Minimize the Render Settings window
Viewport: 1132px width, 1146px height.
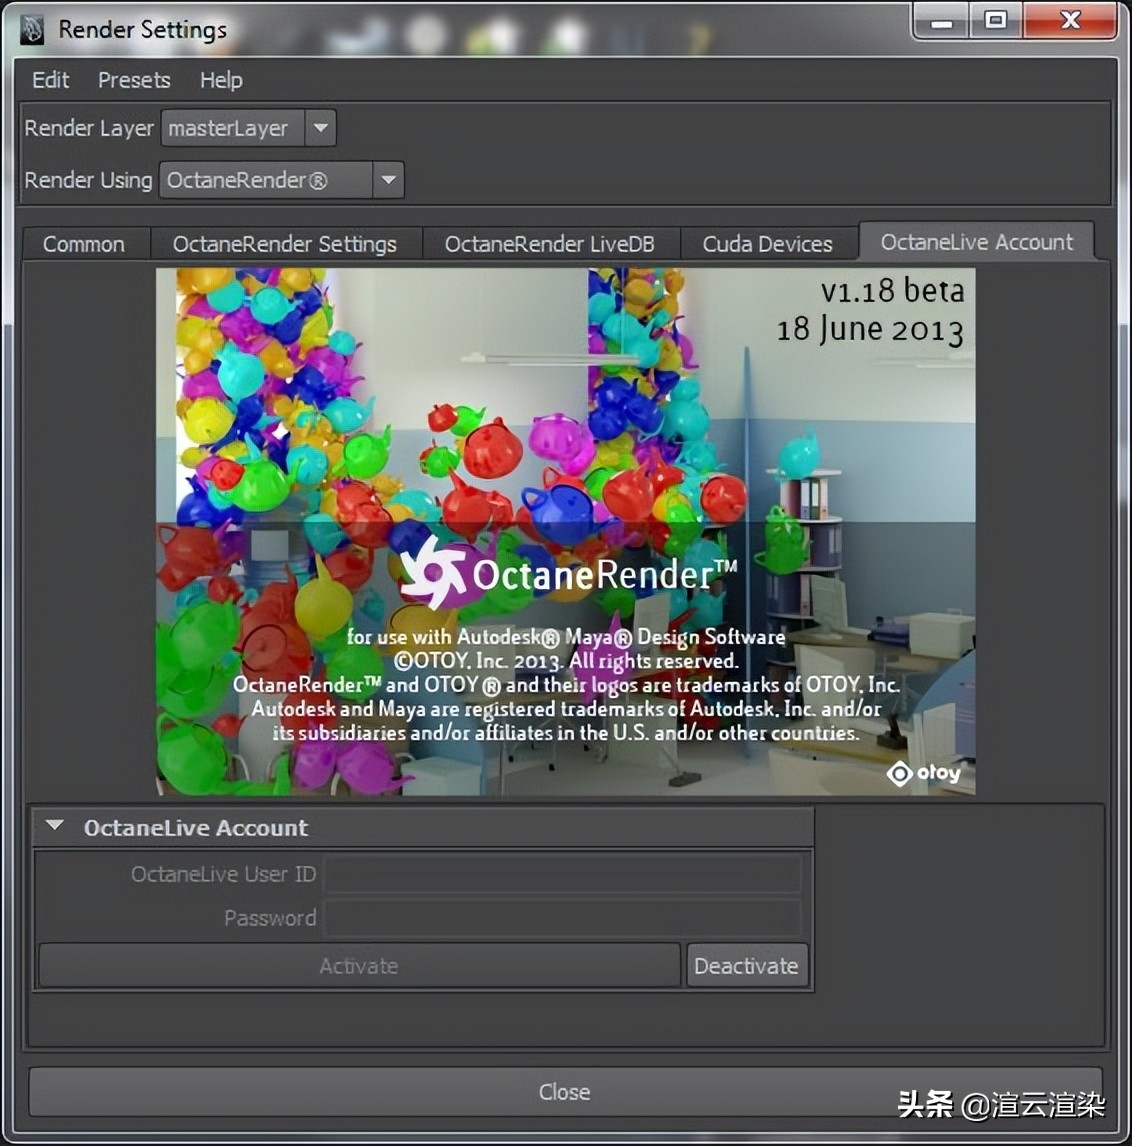[x=942, y=22]
